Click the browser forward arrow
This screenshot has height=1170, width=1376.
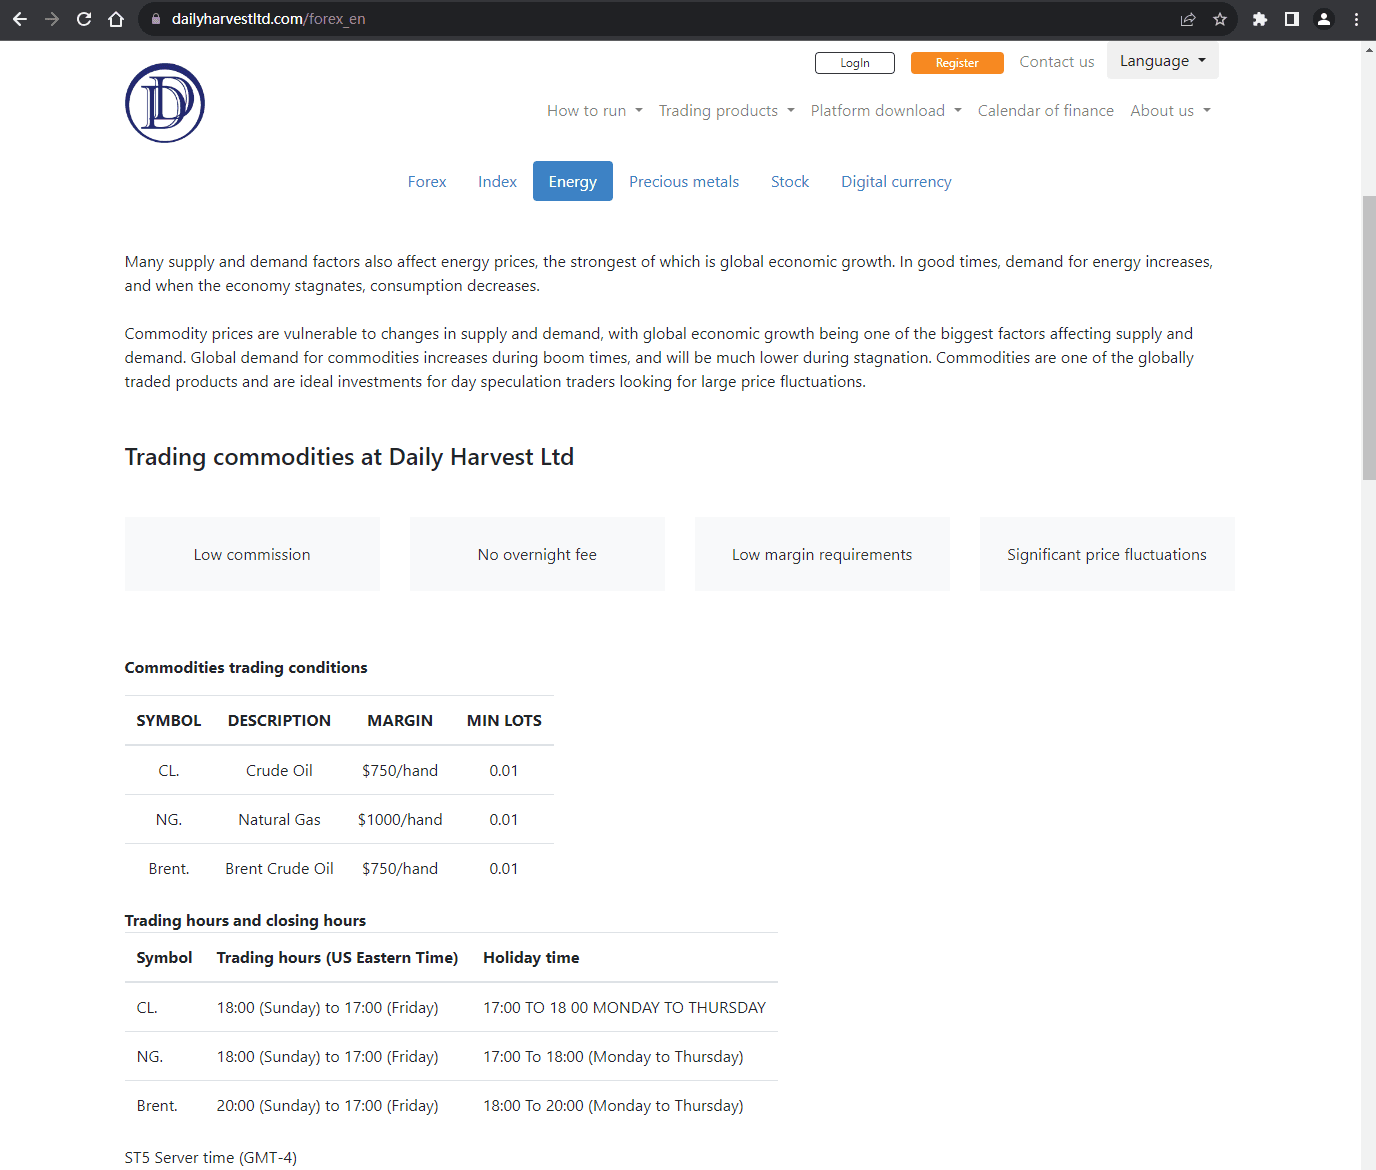52,19
